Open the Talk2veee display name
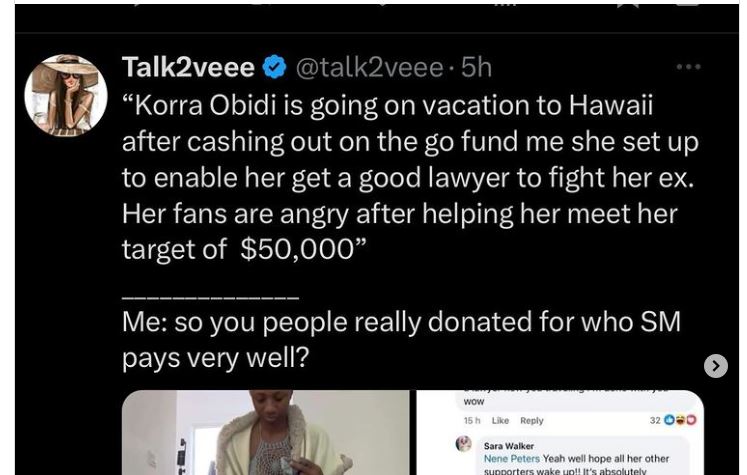Viewport: 747px width, 475px height. [x=188, y=67]
